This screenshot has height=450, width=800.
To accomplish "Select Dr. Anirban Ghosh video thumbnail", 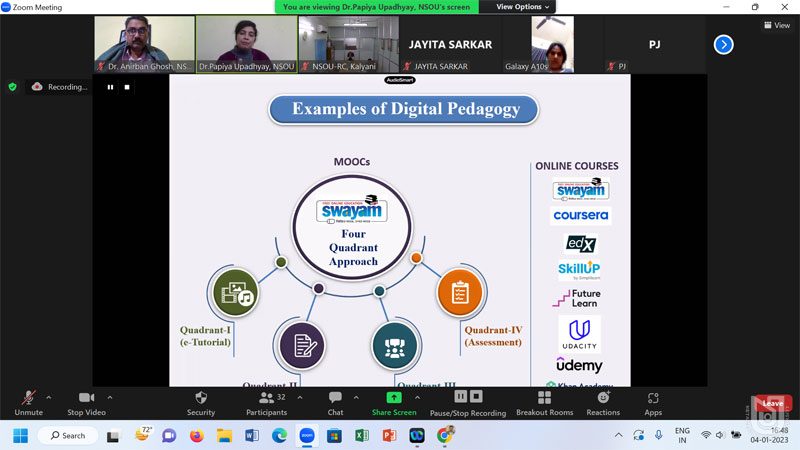I will (x=144, y=44).
